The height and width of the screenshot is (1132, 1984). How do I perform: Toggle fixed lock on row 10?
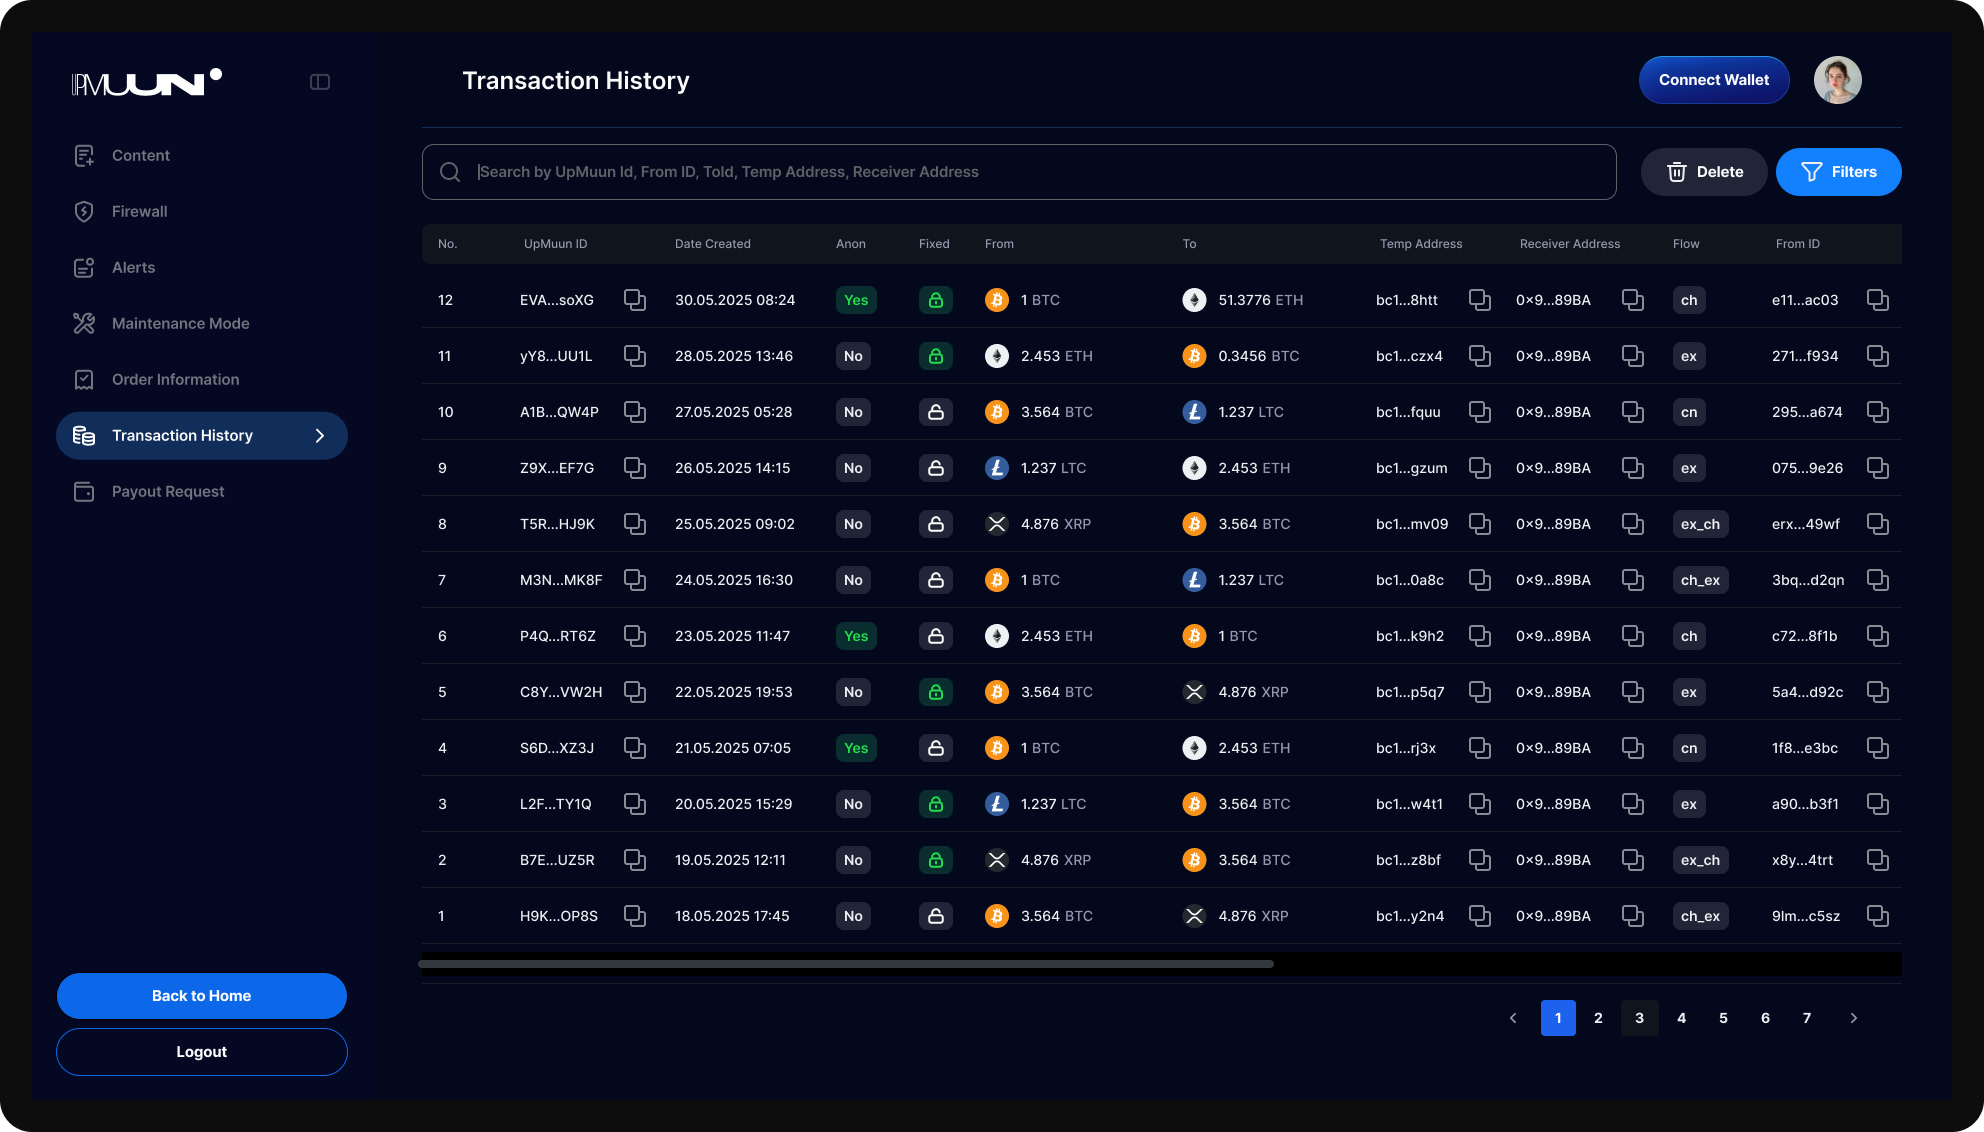pyautogui.click(x=935, y=412)
